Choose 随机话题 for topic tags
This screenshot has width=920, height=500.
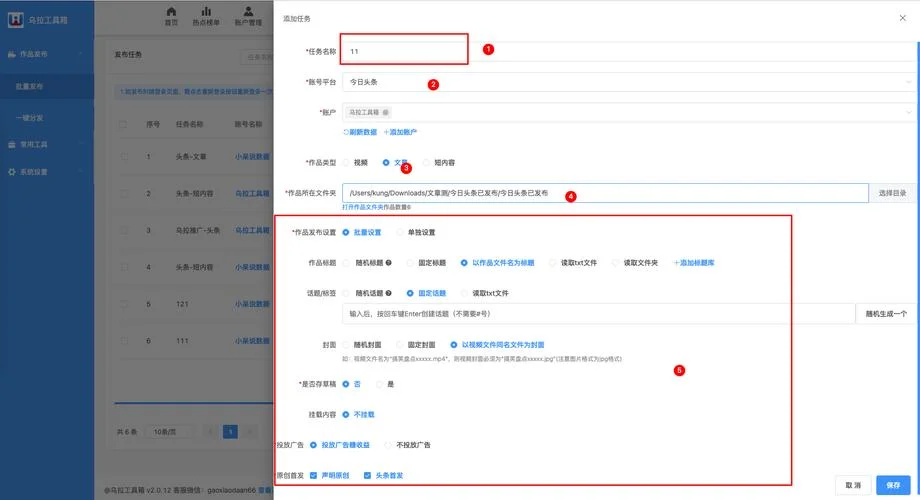click(x=363, y=293)
